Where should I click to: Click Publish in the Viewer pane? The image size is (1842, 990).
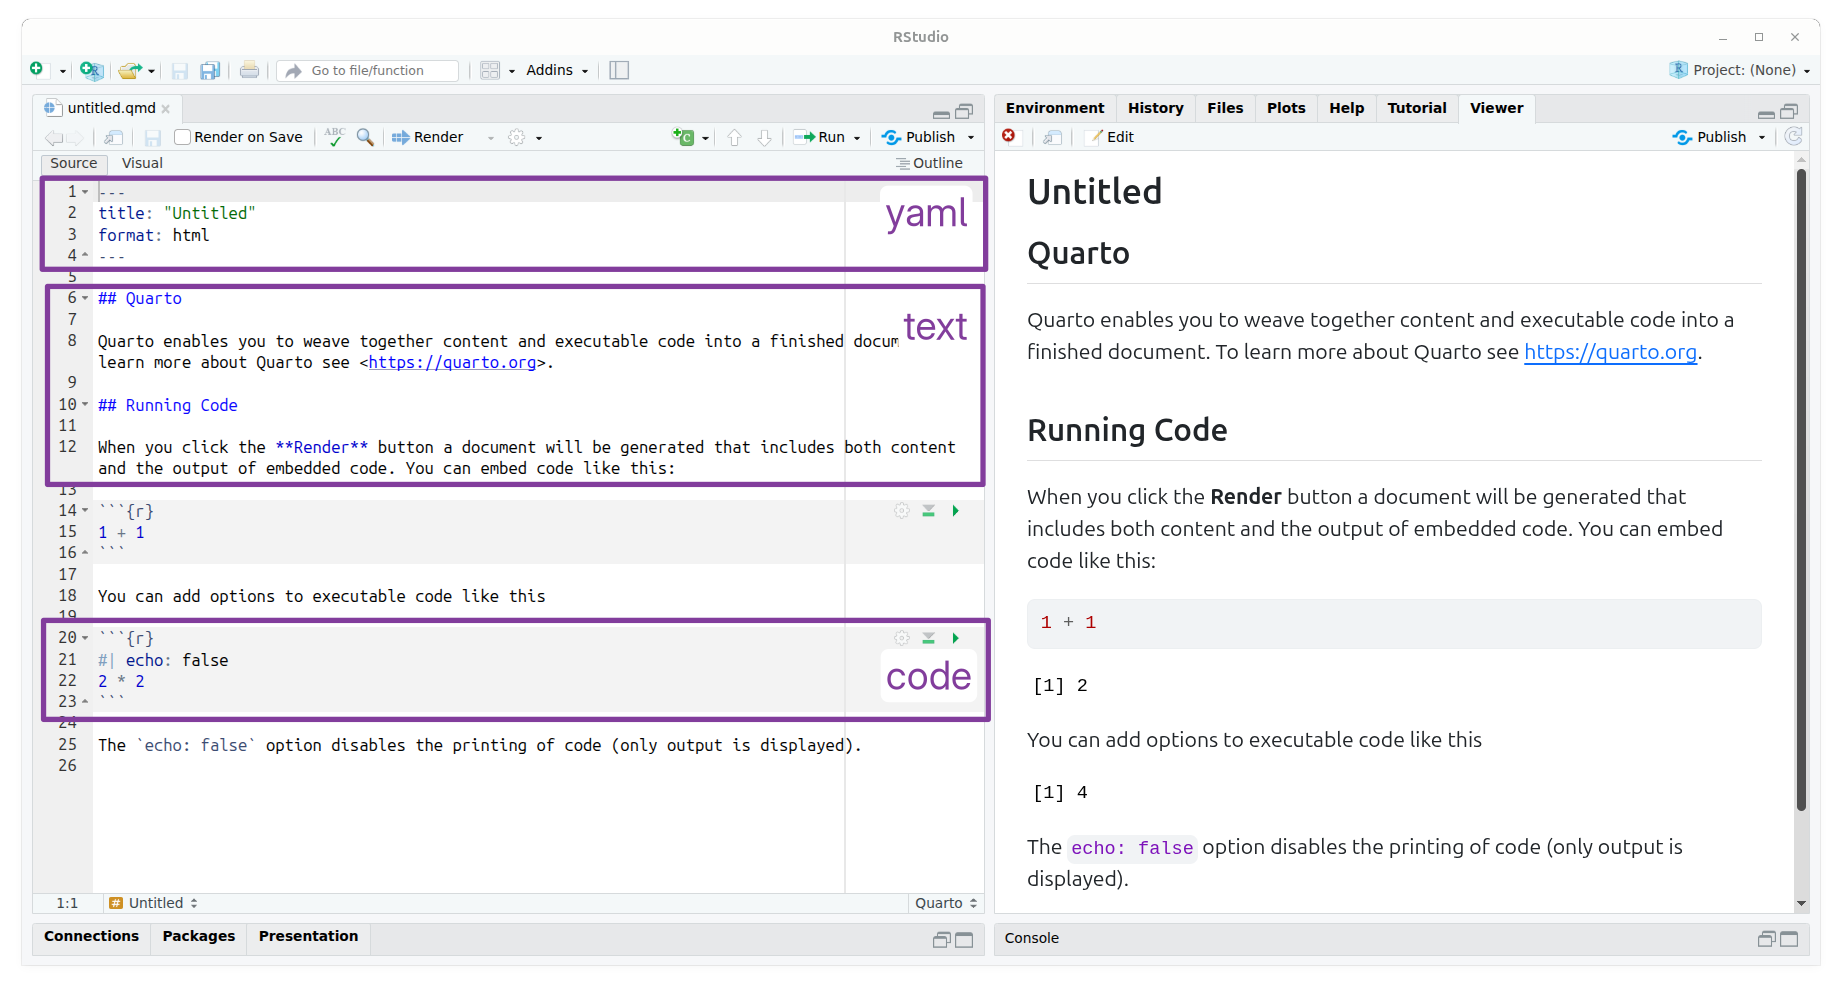point(1709,137)
